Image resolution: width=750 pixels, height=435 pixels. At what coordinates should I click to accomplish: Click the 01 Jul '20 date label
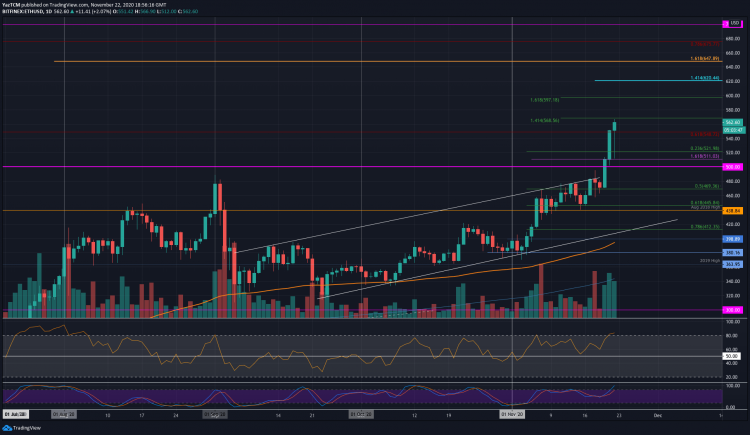(17, 412)
